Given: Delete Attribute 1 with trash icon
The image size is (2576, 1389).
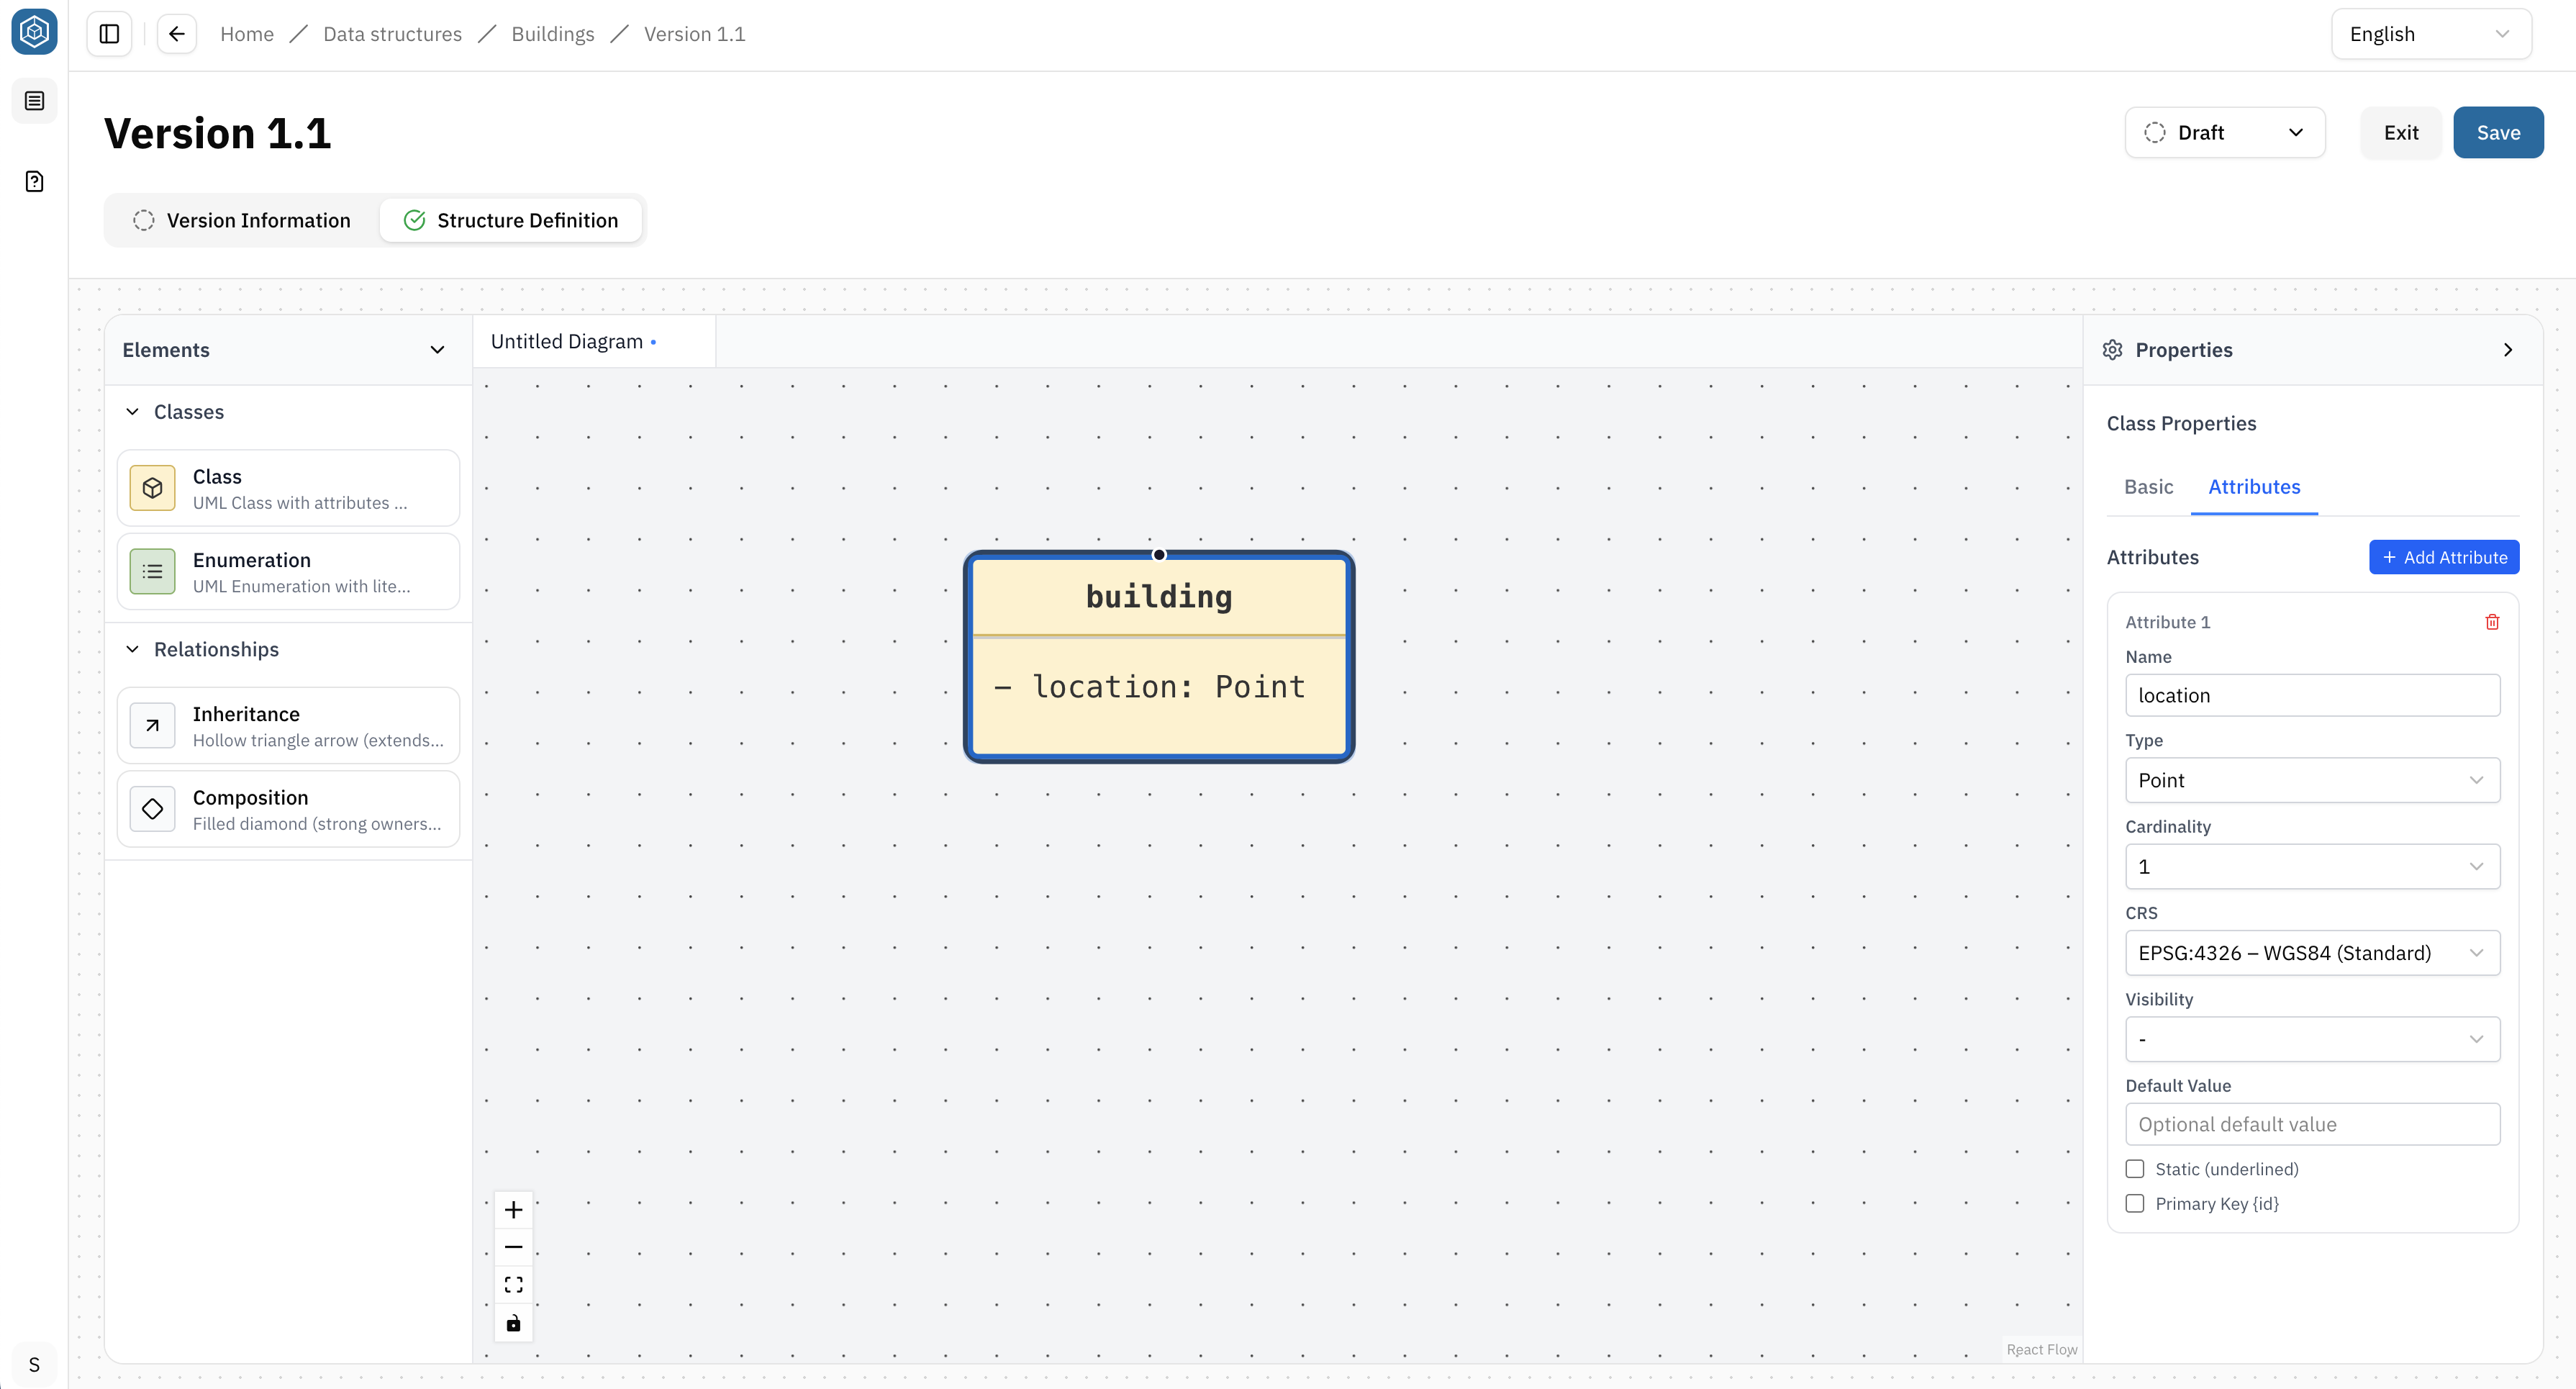Looking at the screenshot, I should tap(2492, 622).
